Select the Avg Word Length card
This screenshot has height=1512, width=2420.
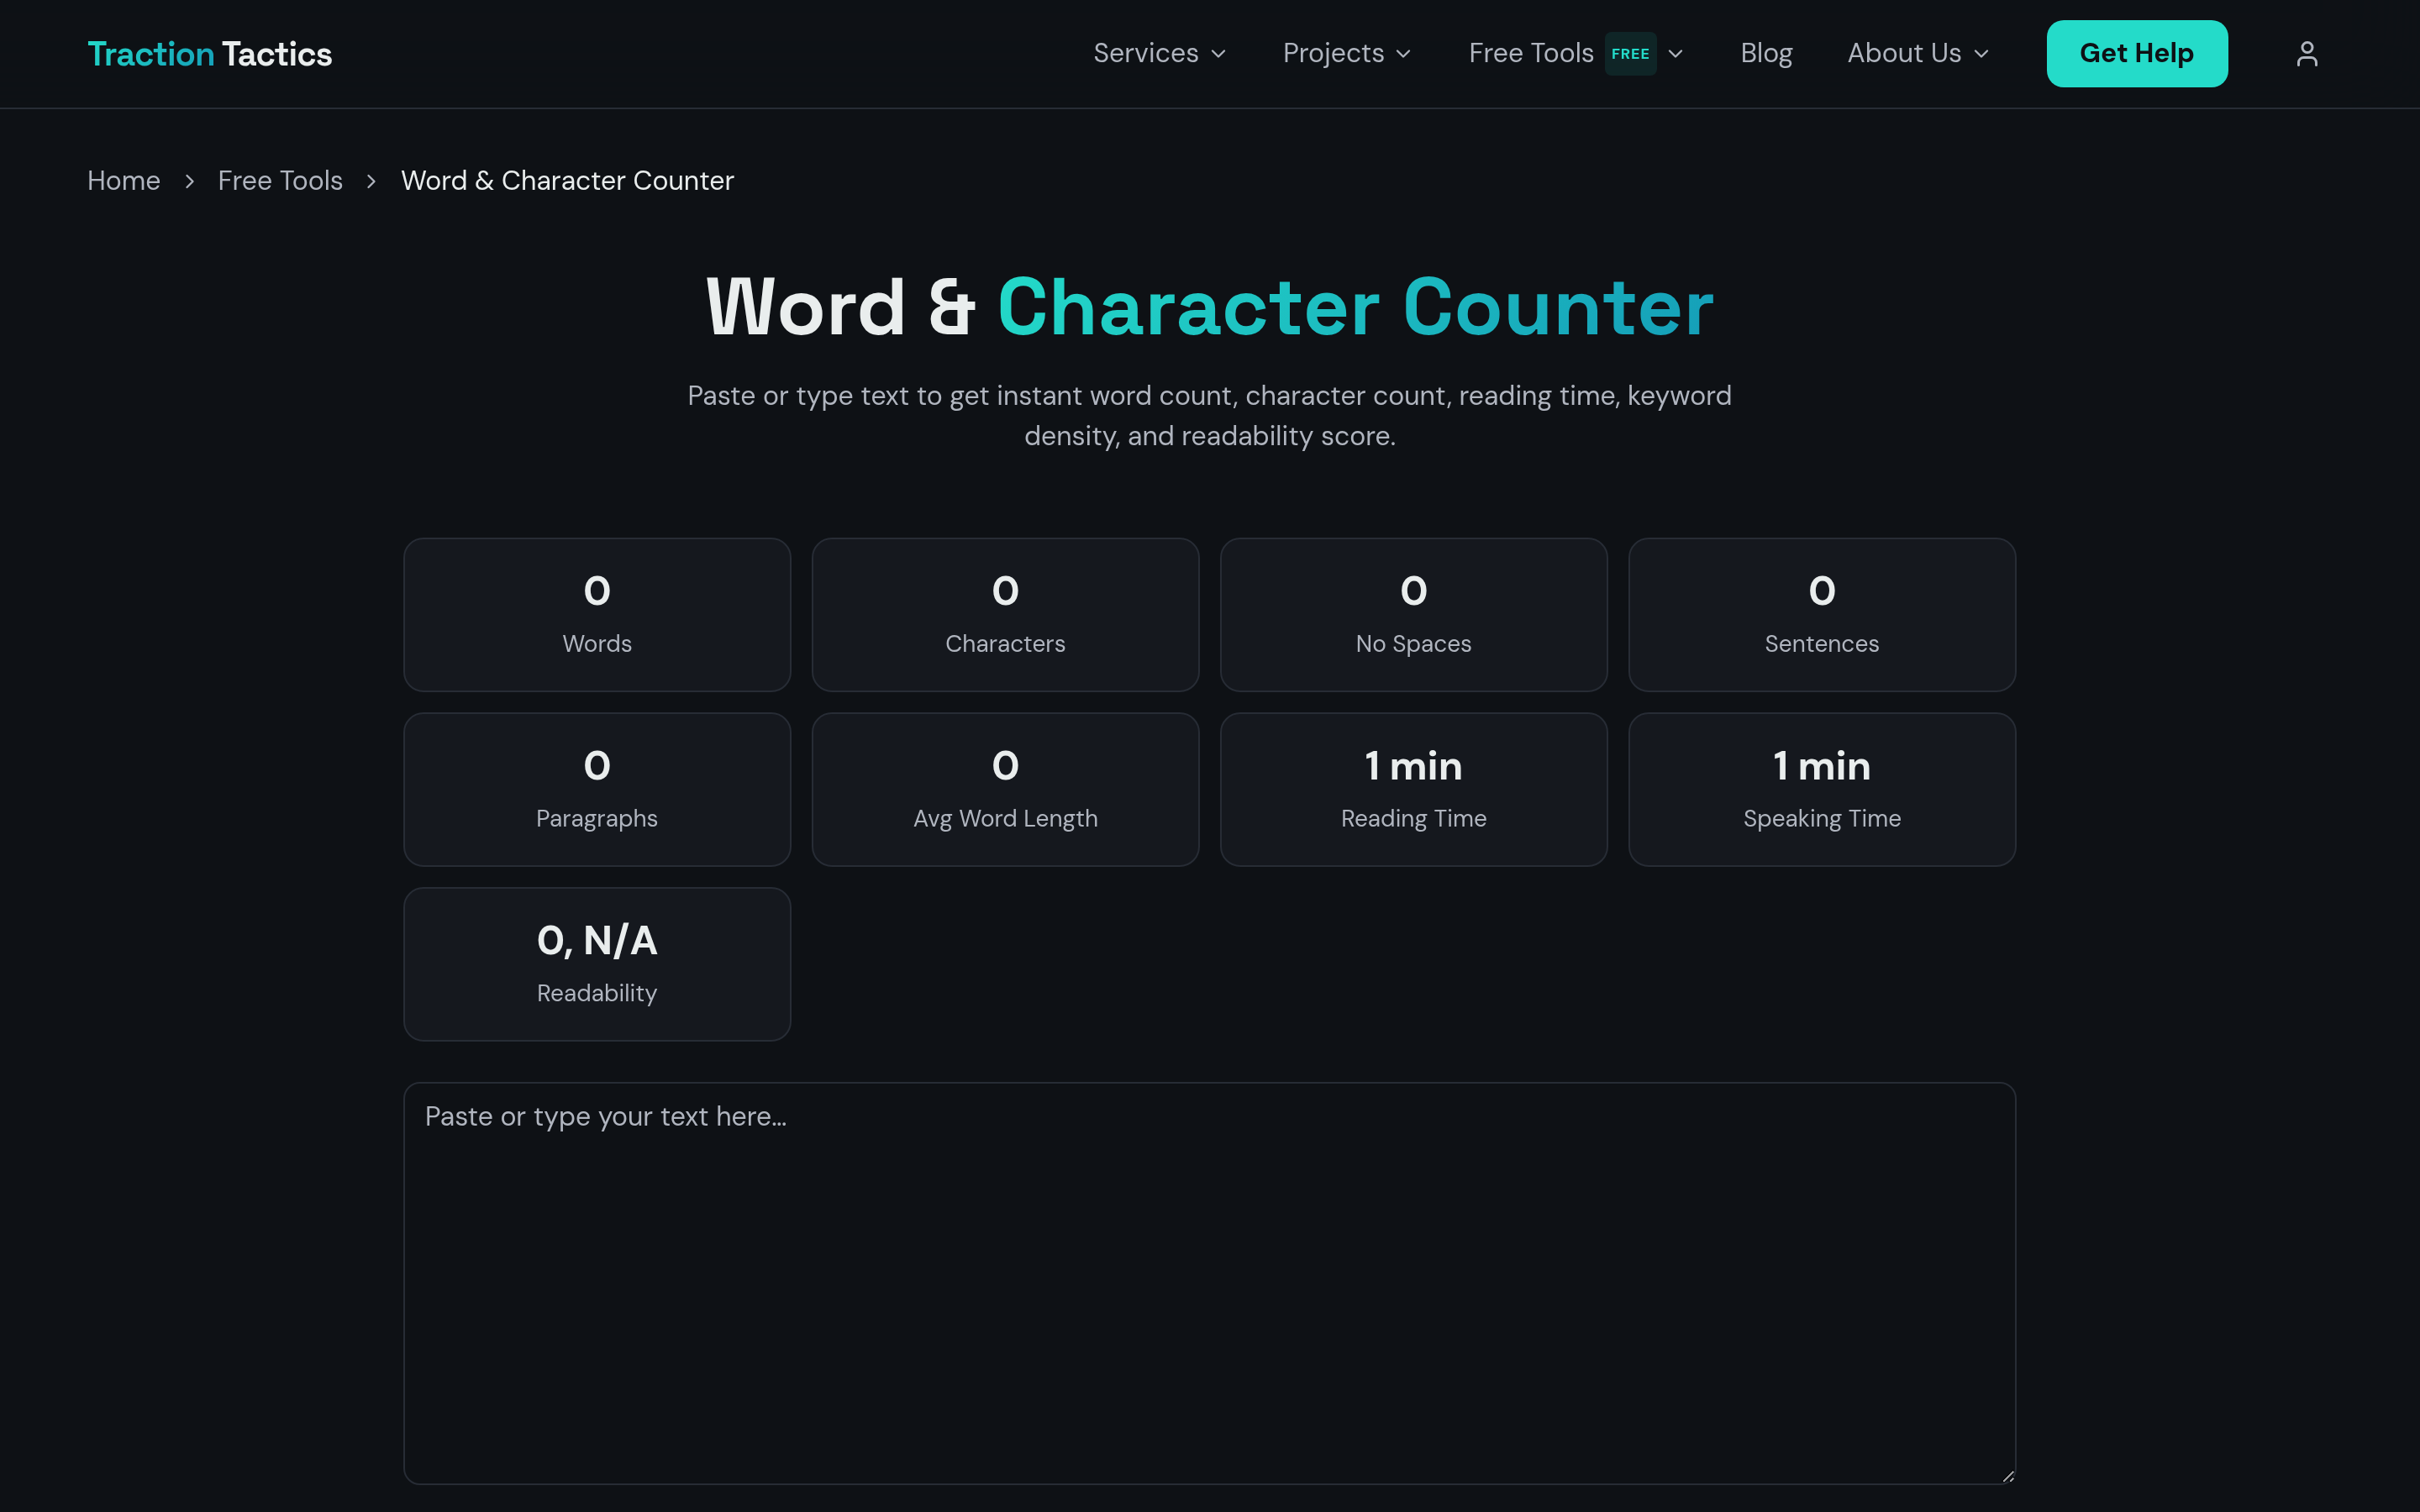1005,790
